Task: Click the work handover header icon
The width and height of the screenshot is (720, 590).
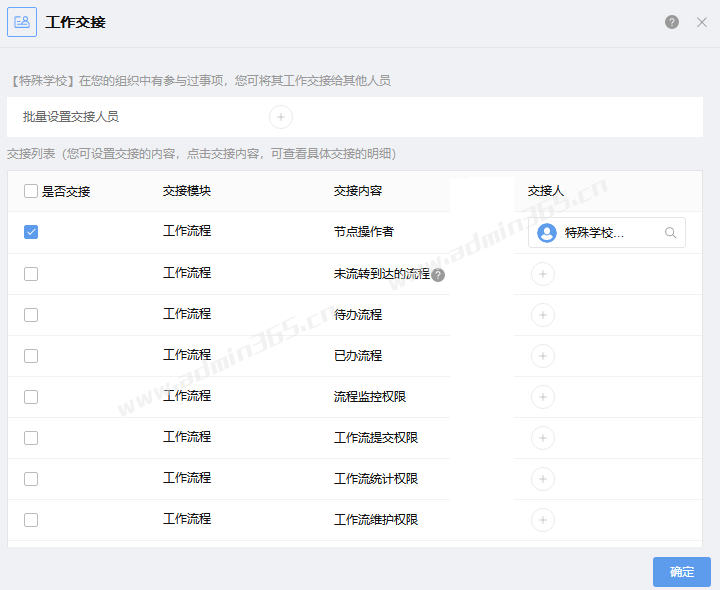Action: point(22,22)
